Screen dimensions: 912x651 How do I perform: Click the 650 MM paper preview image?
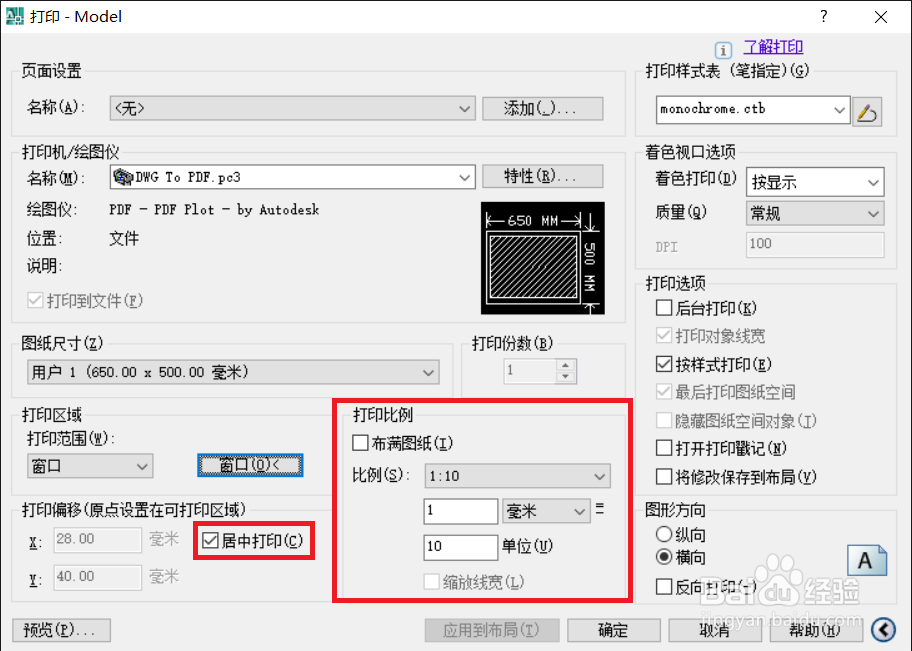543,258
